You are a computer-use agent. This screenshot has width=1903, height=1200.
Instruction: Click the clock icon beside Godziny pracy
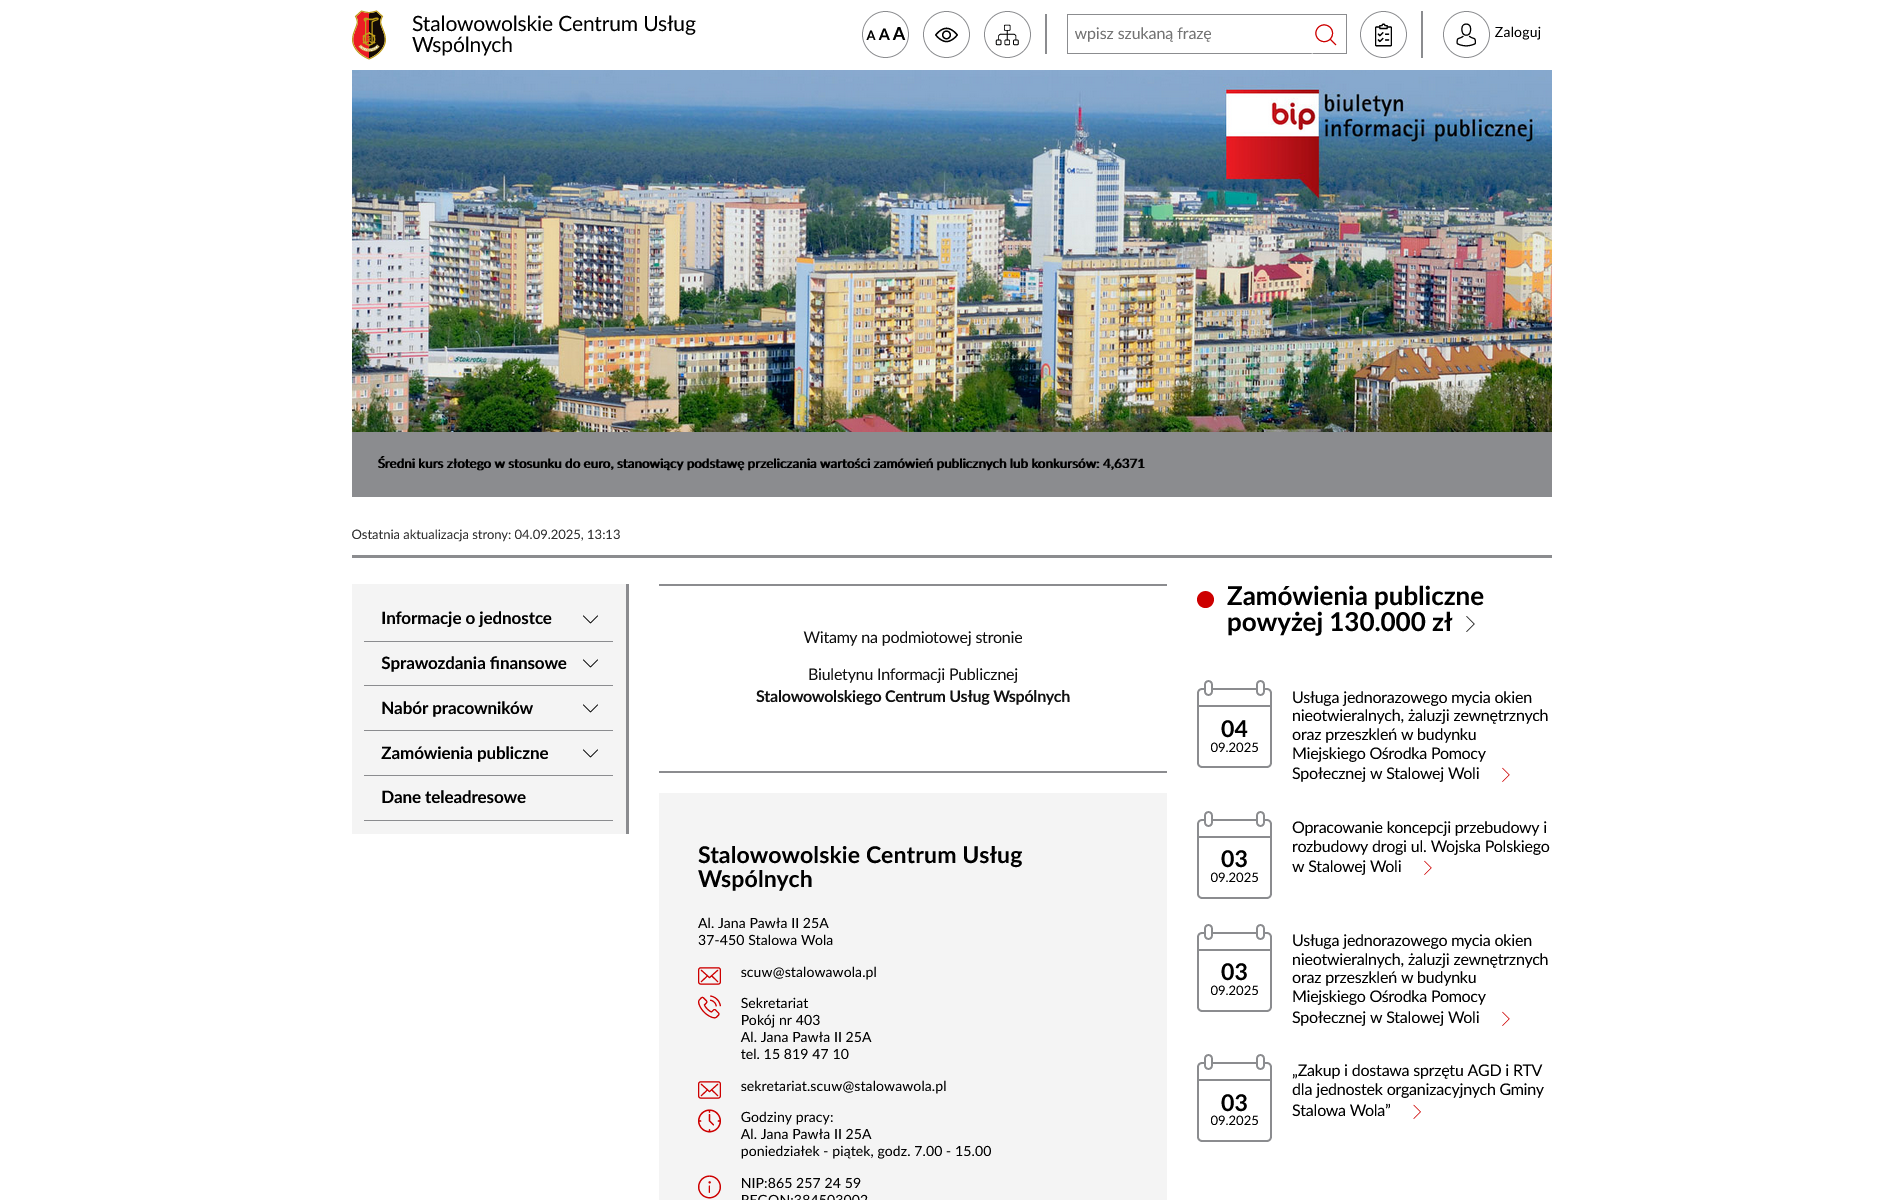click(711, 1120)
